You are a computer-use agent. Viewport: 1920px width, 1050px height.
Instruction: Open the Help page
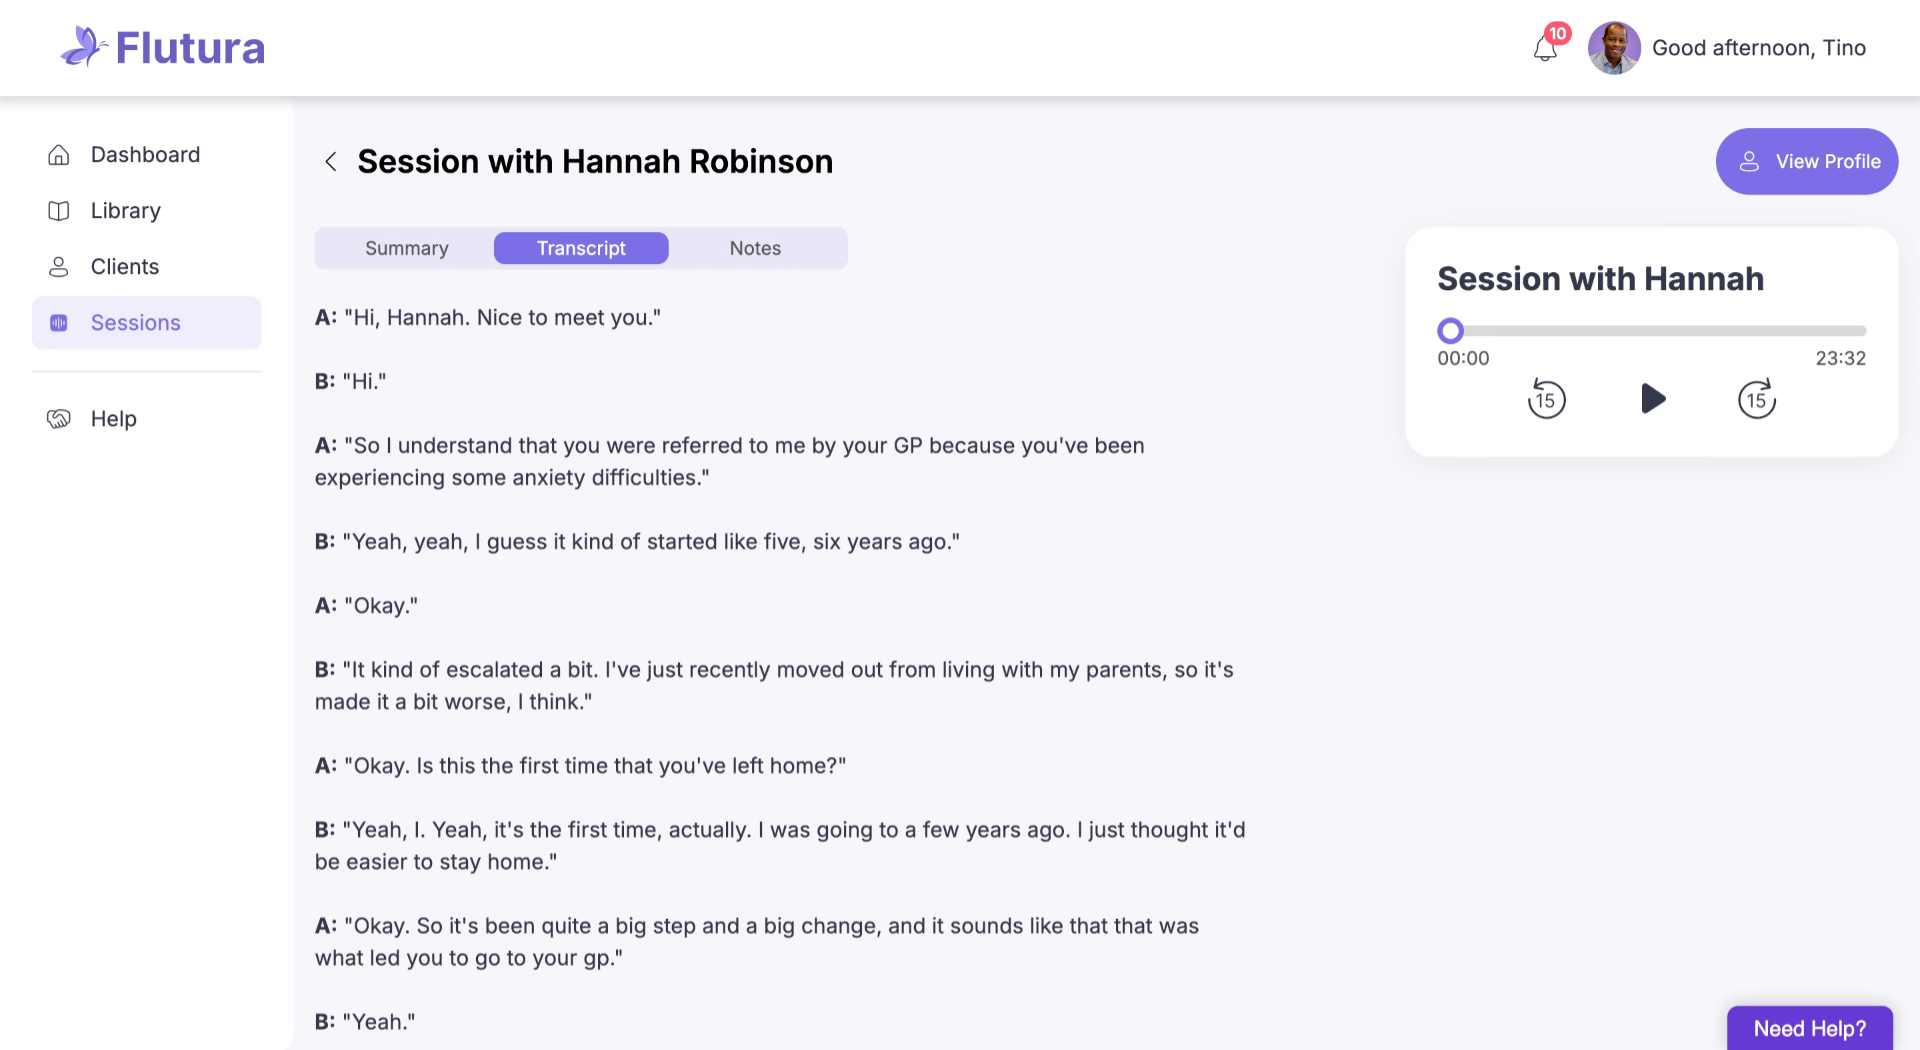113,419
